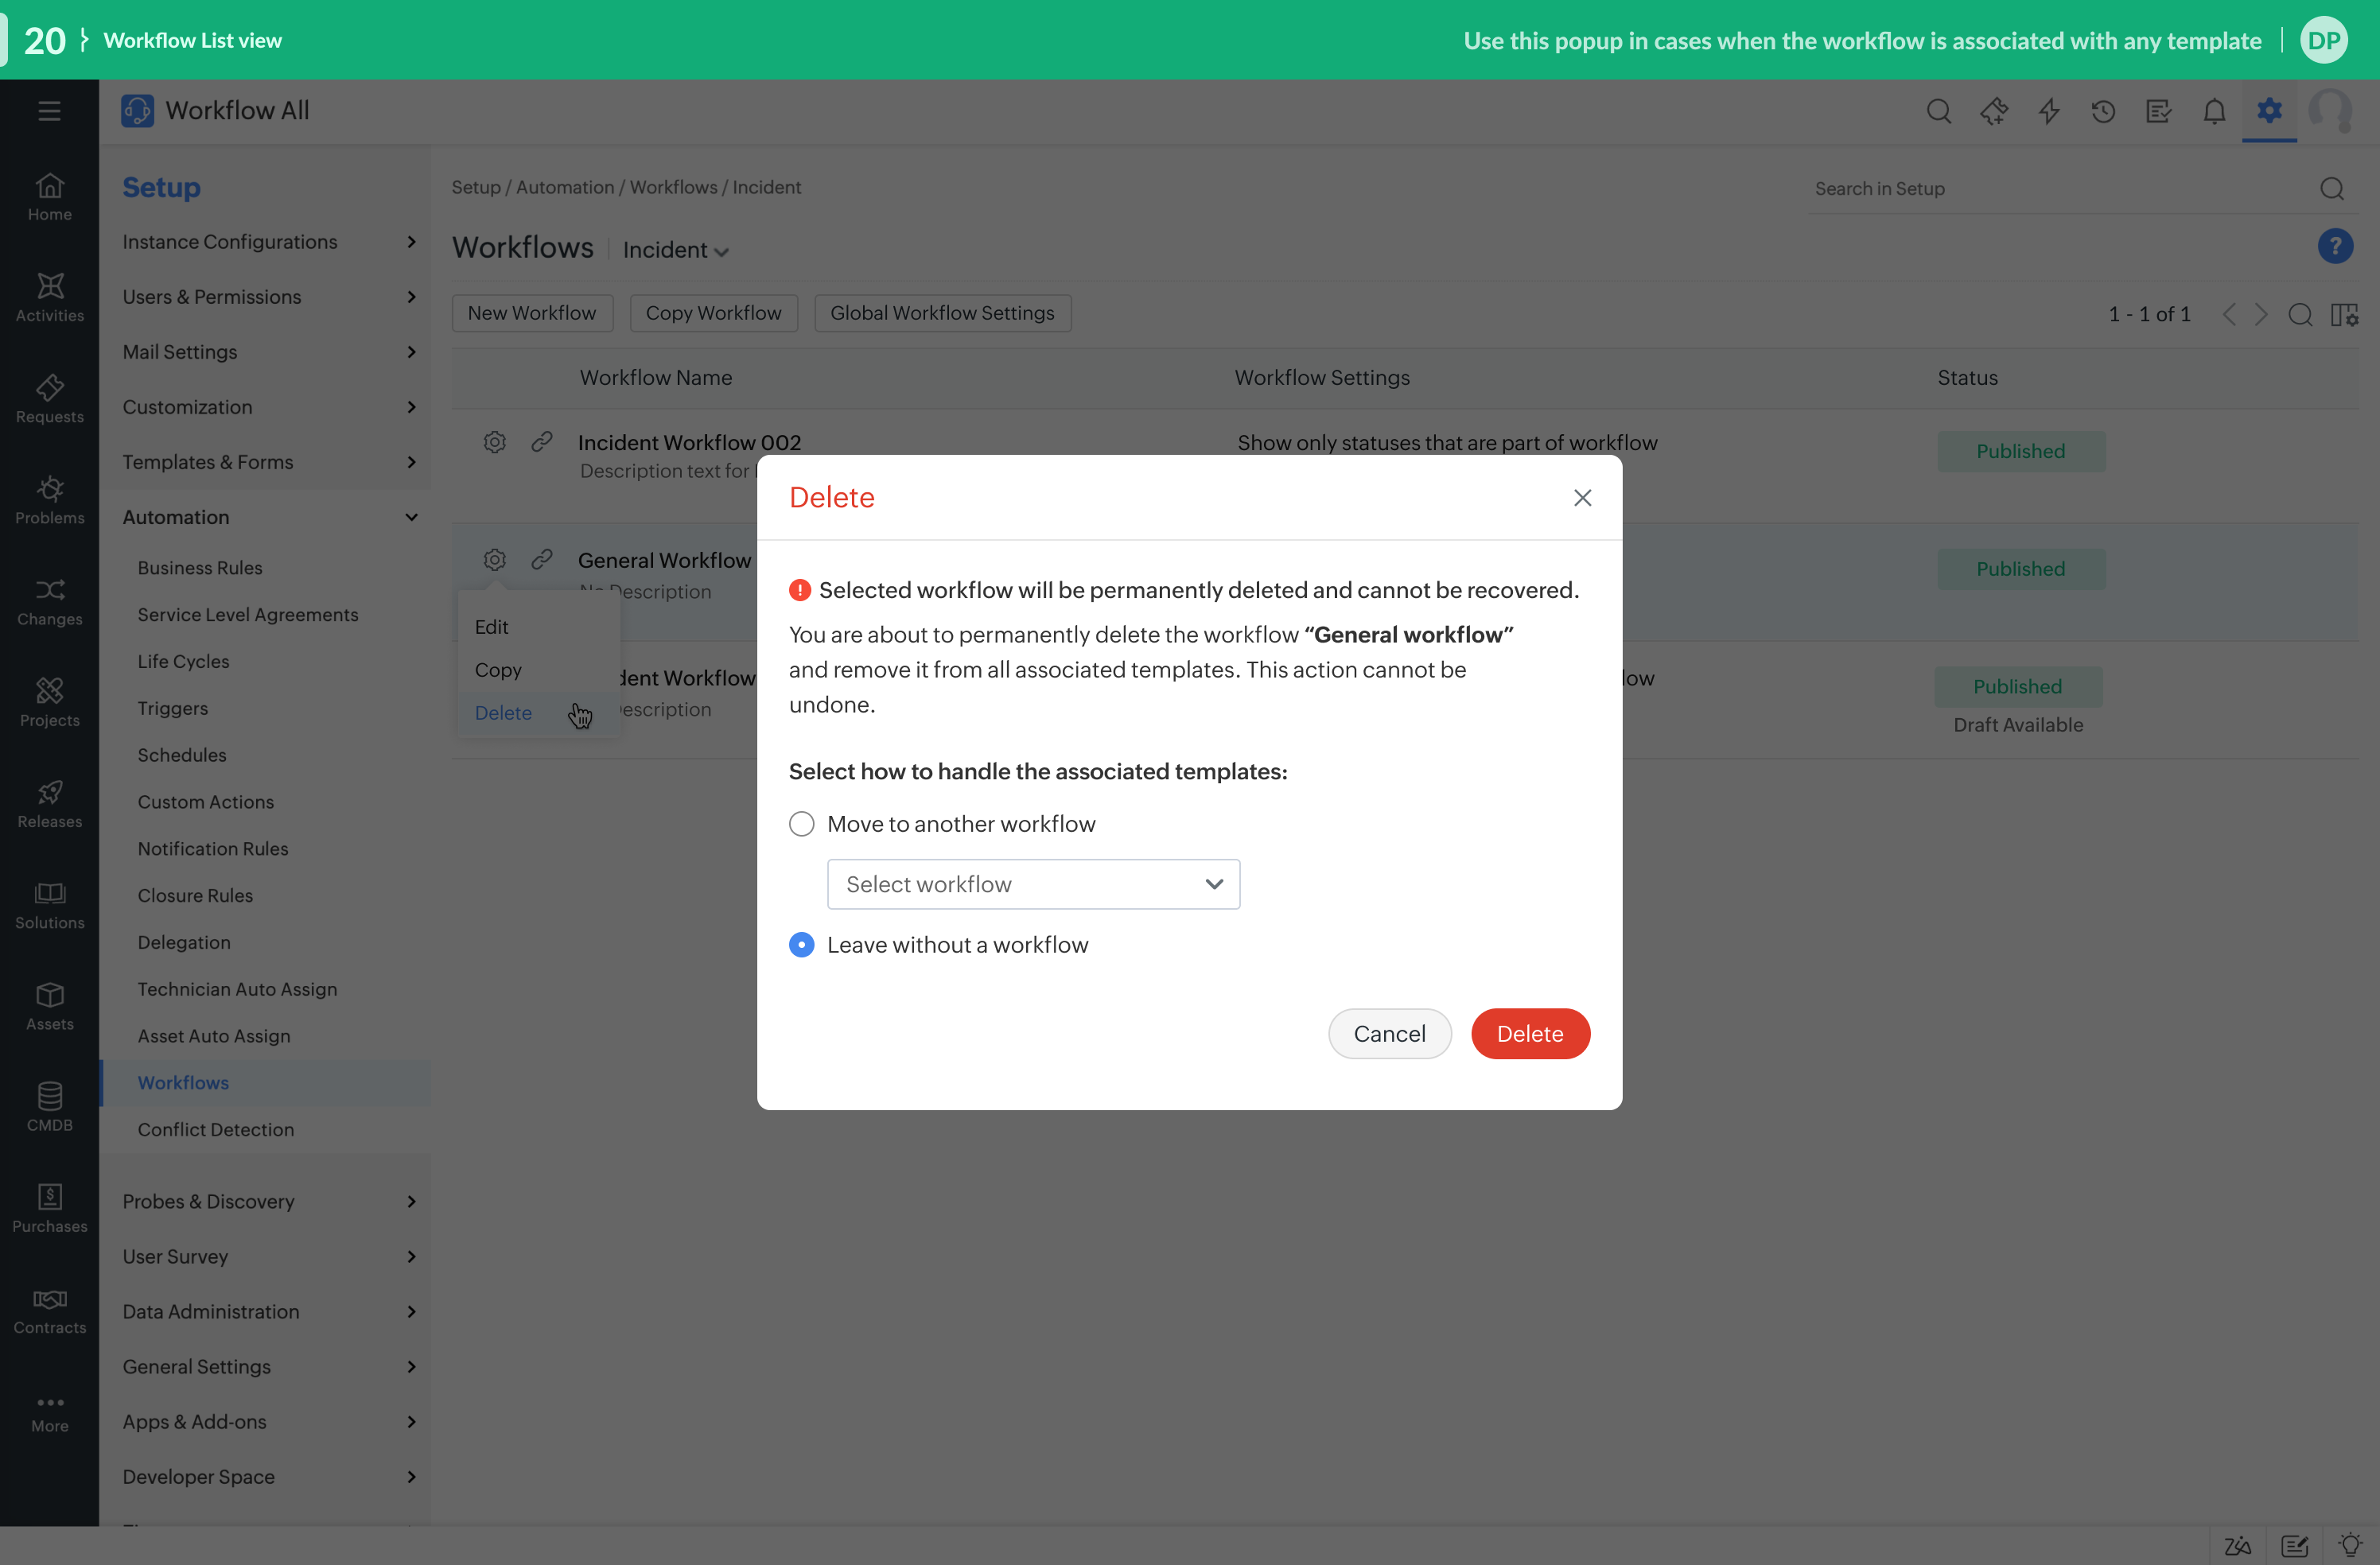Image resolution: width=2380 pixels, height=1565 pixels.
Task: Click the Search in Setup field
Action: 2060,189
